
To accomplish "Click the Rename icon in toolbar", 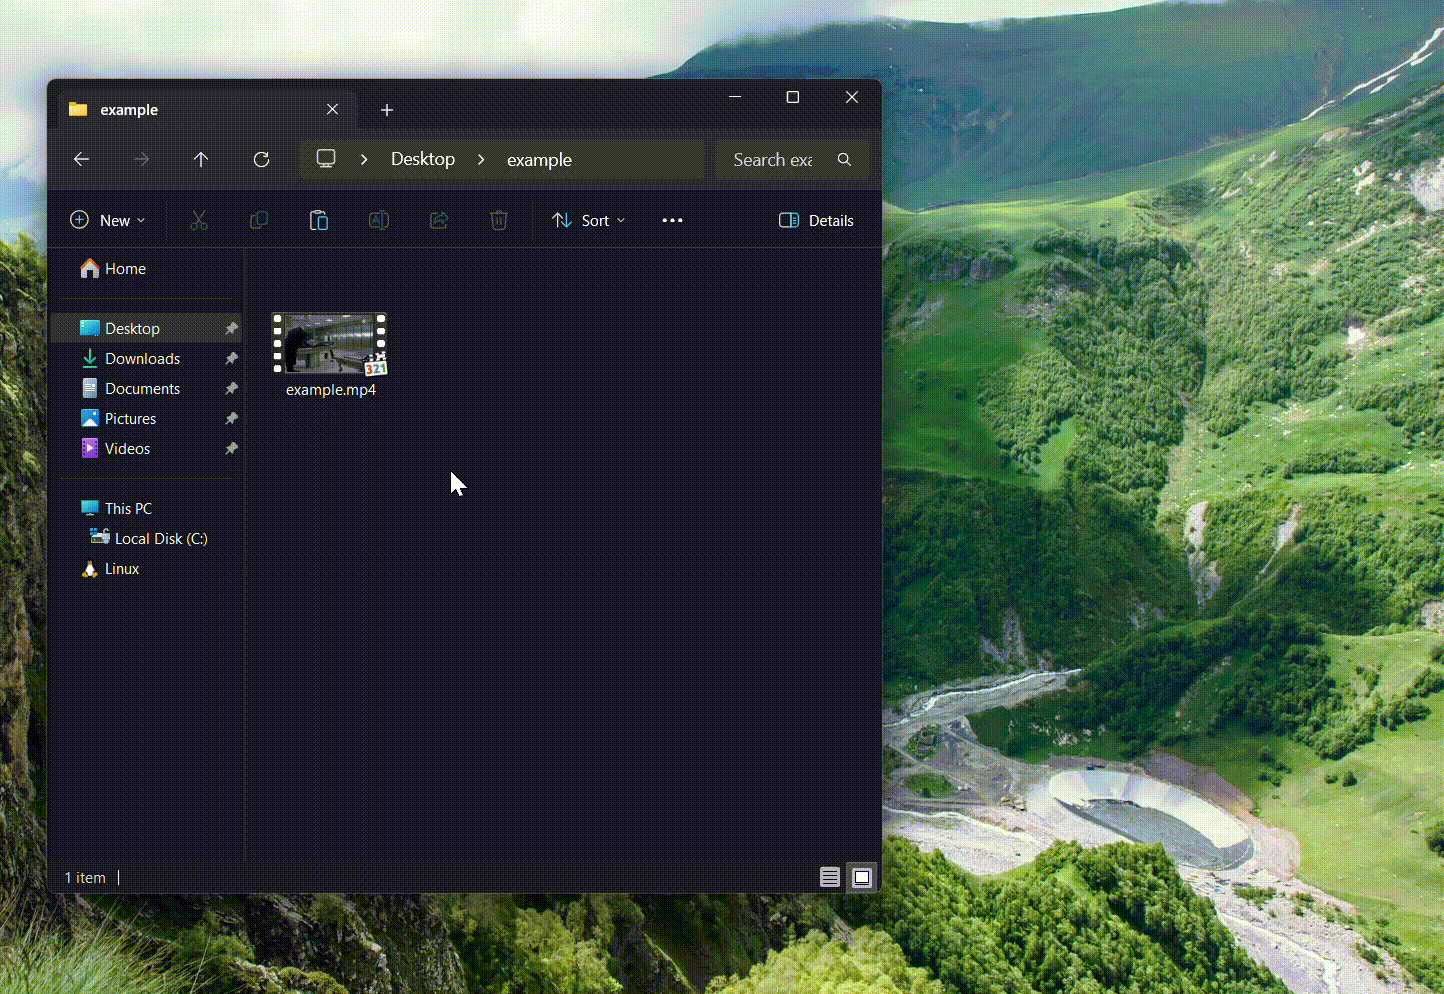I will pyautogui.click(x=379, y=220).
